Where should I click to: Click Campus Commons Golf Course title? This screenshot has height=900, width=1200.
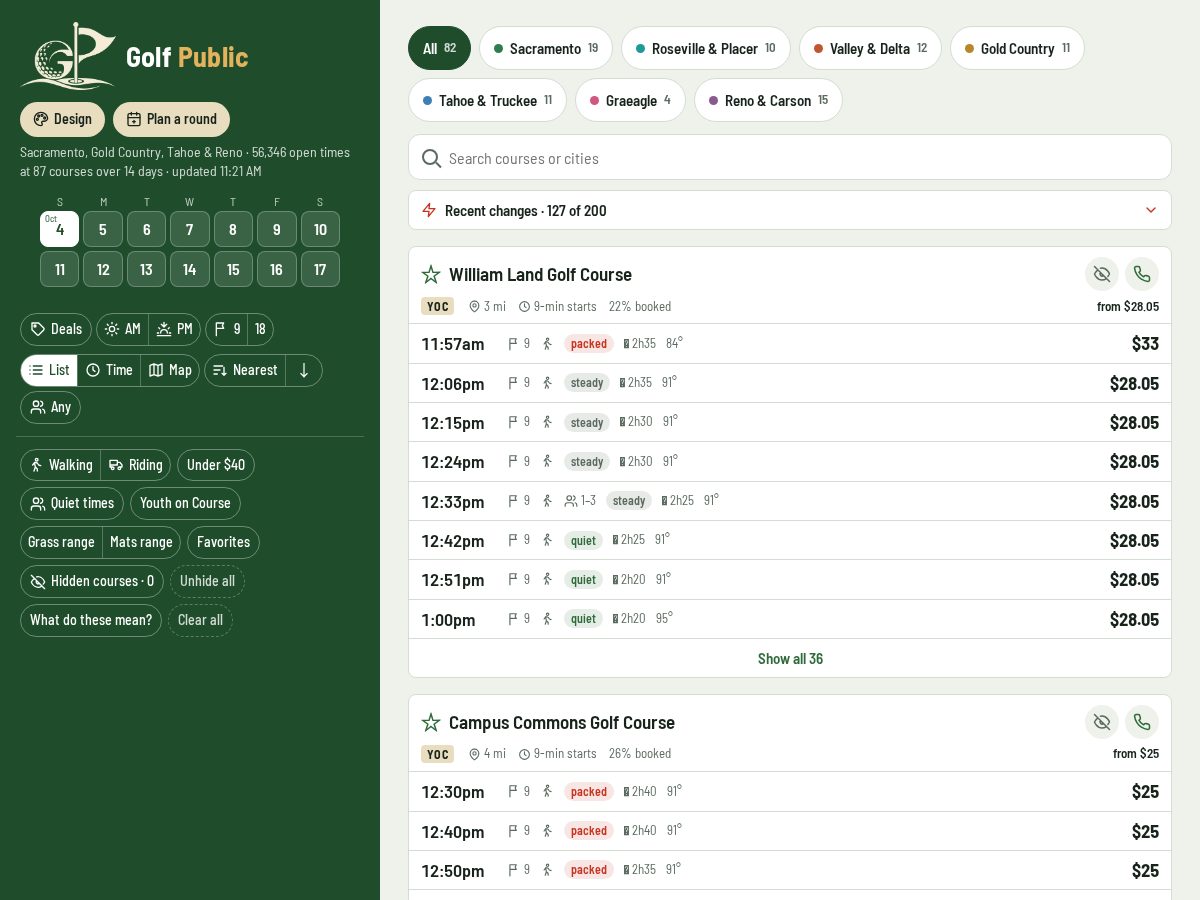(x=562, y=722)
